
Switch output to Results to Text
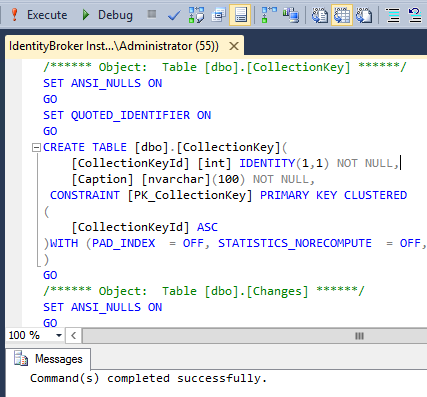tap(320, 15)
